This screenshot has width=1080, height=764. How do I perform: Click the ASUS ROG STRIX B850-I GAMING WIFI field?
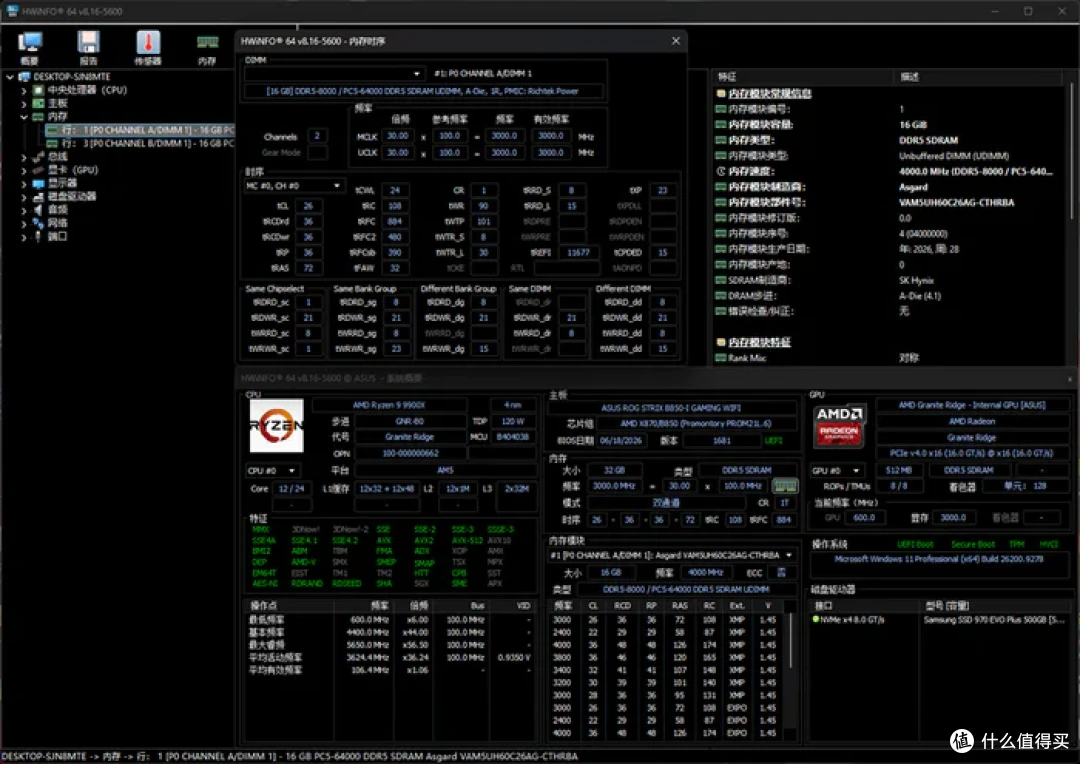click(x=671, y=408)
